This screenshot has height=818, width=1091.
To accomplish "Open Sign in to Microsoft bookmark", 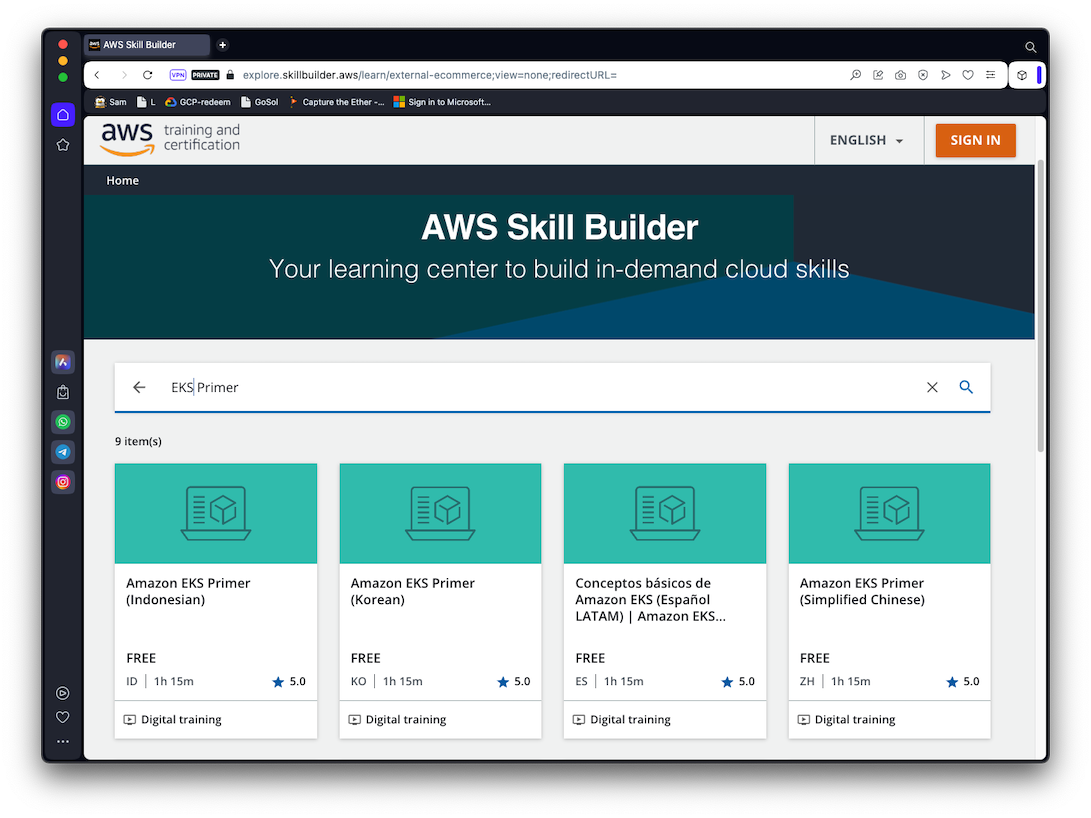I will click(x=443, y=102).
